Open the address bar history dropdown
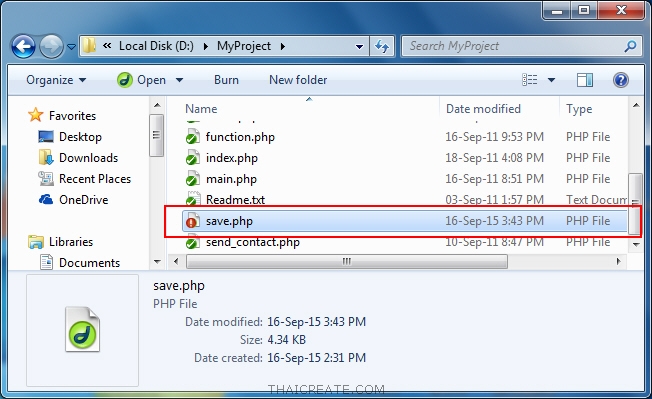This screenshot has width=652, height=399. [360, 46]
